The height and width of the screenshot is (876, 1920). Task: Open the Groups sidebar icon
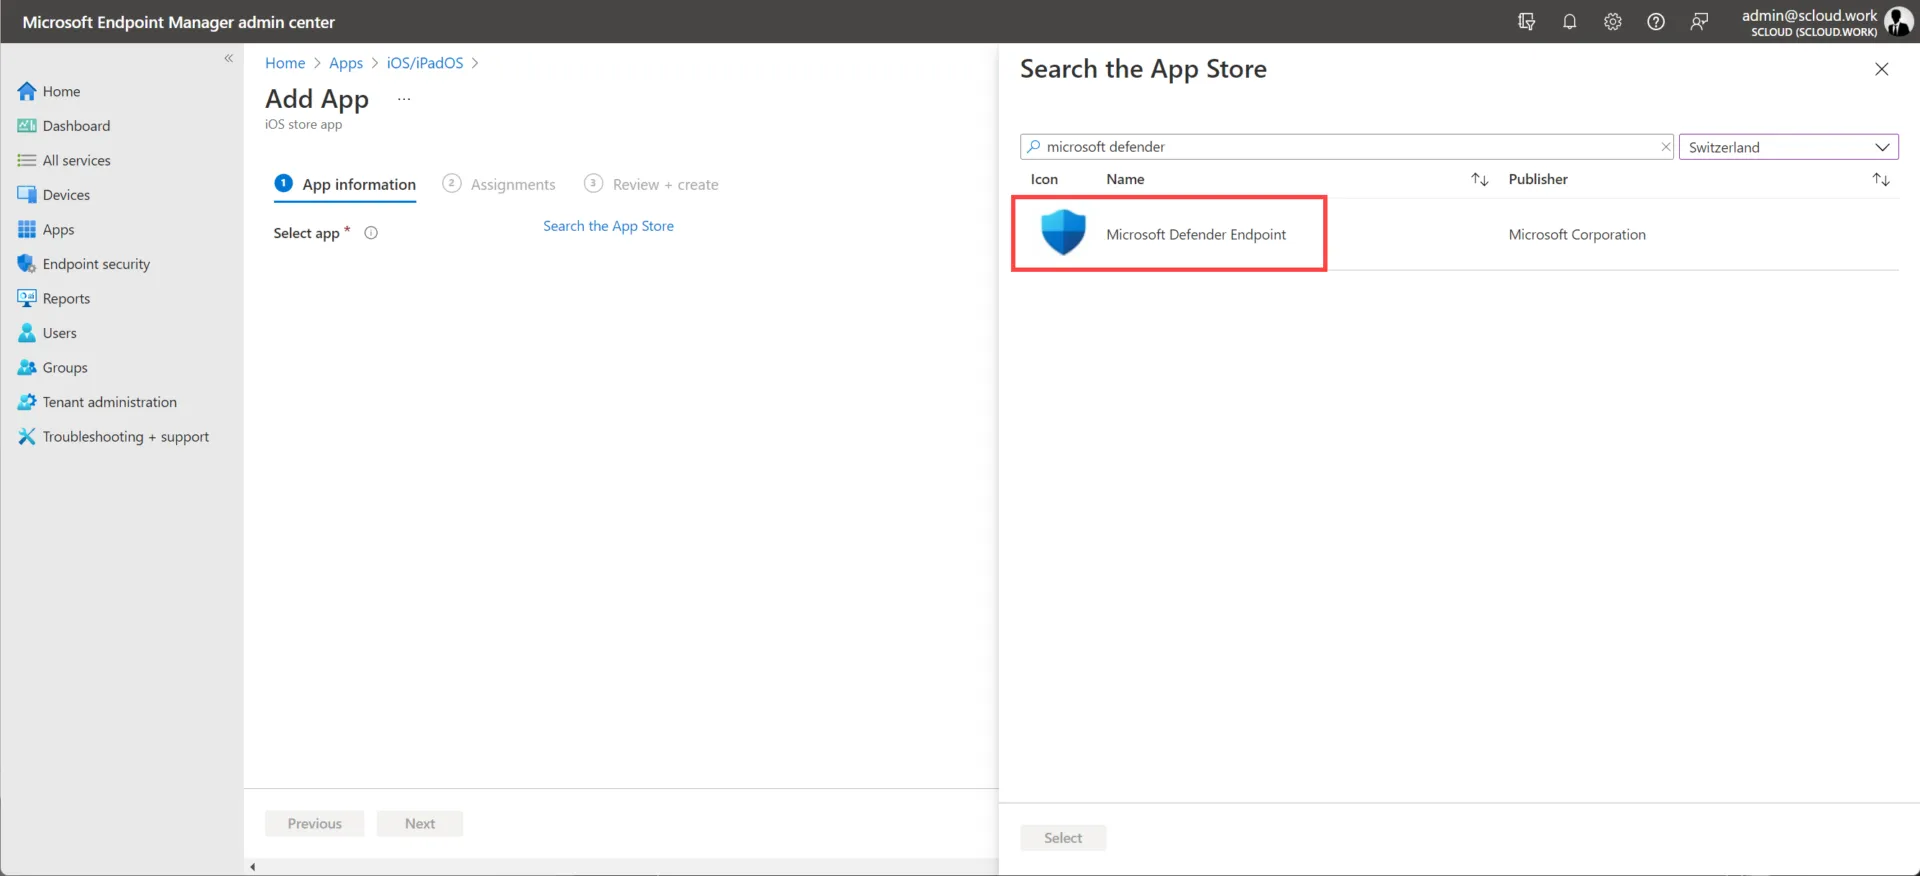27,368
